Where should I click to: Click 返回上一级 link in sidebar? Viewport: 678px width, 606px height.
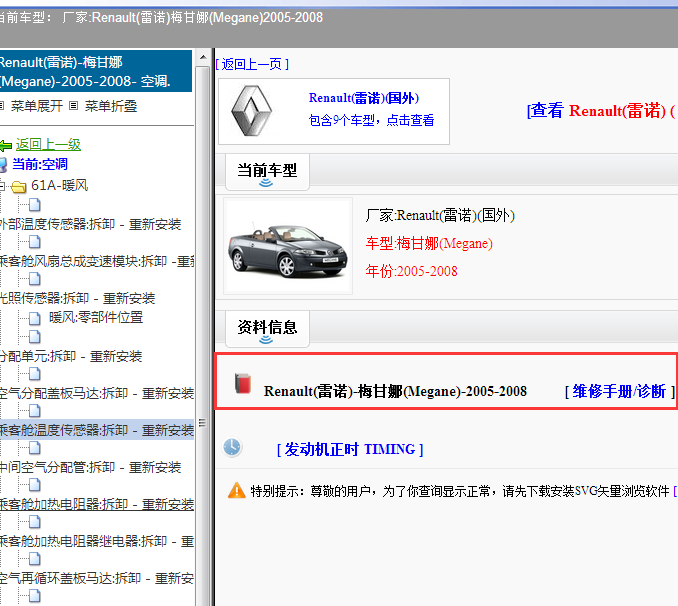[x=48, y=145]
